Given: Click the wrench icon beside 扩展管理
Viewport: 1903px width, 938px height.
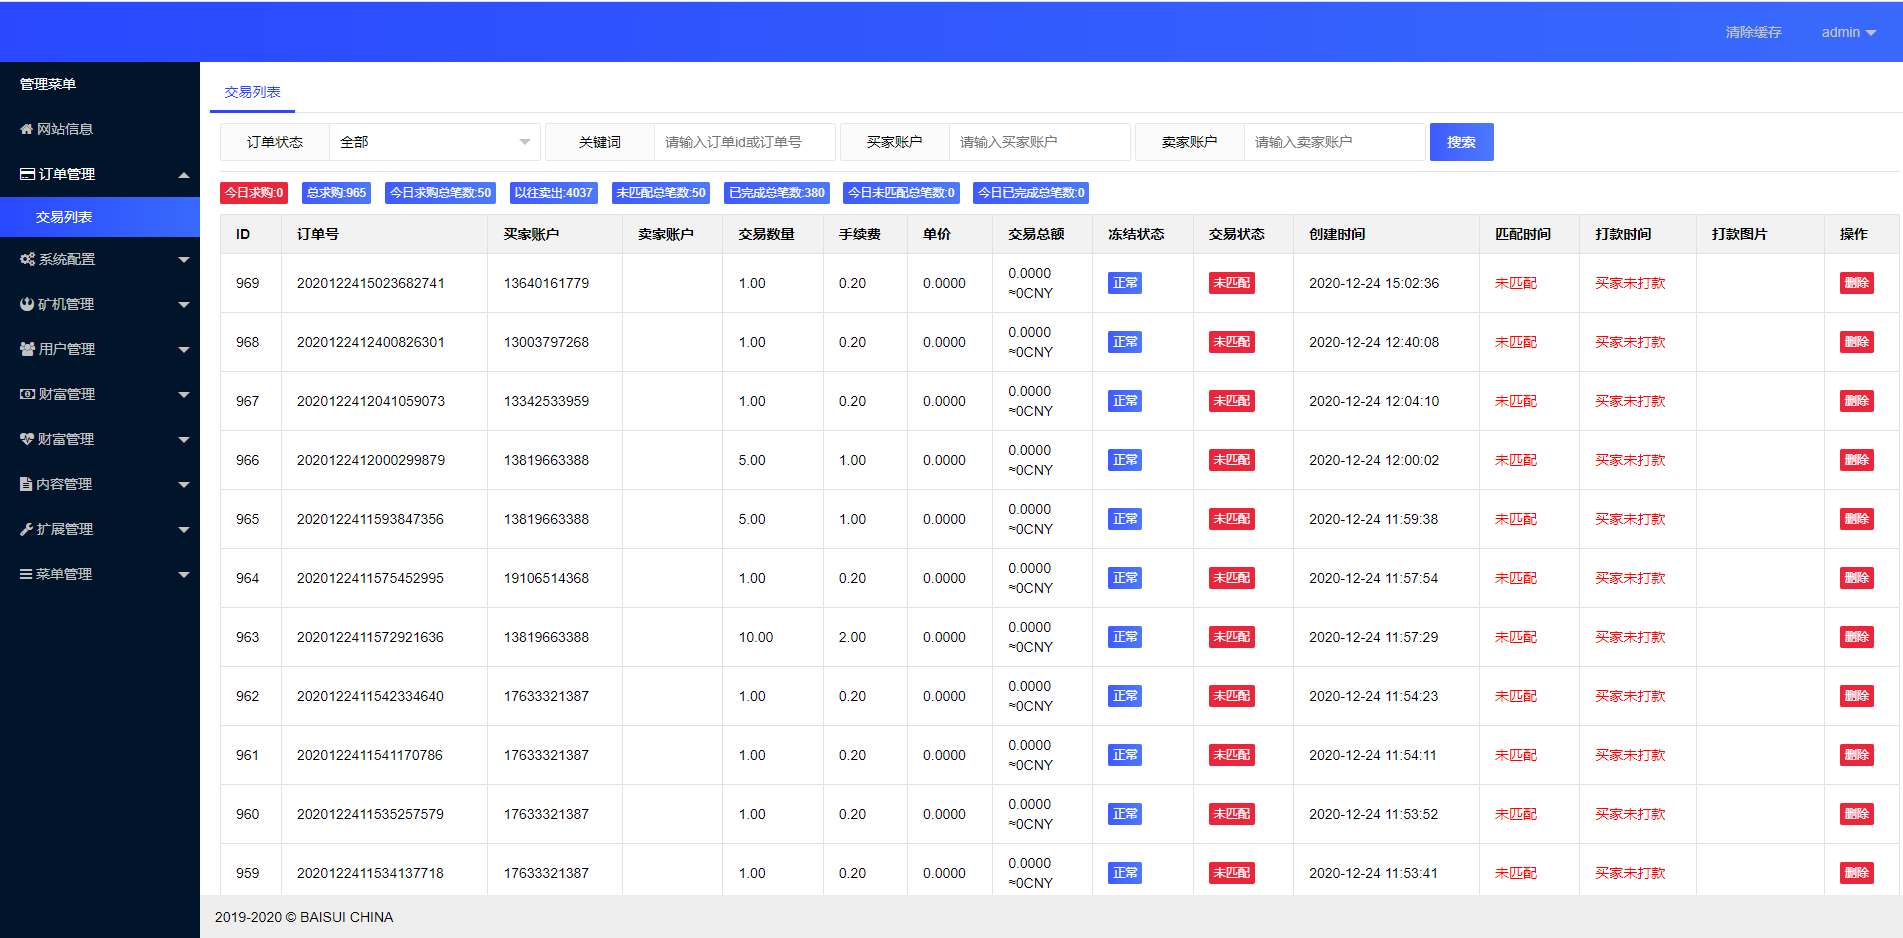Looking at the screenshot, I should (x=27, y=529).
